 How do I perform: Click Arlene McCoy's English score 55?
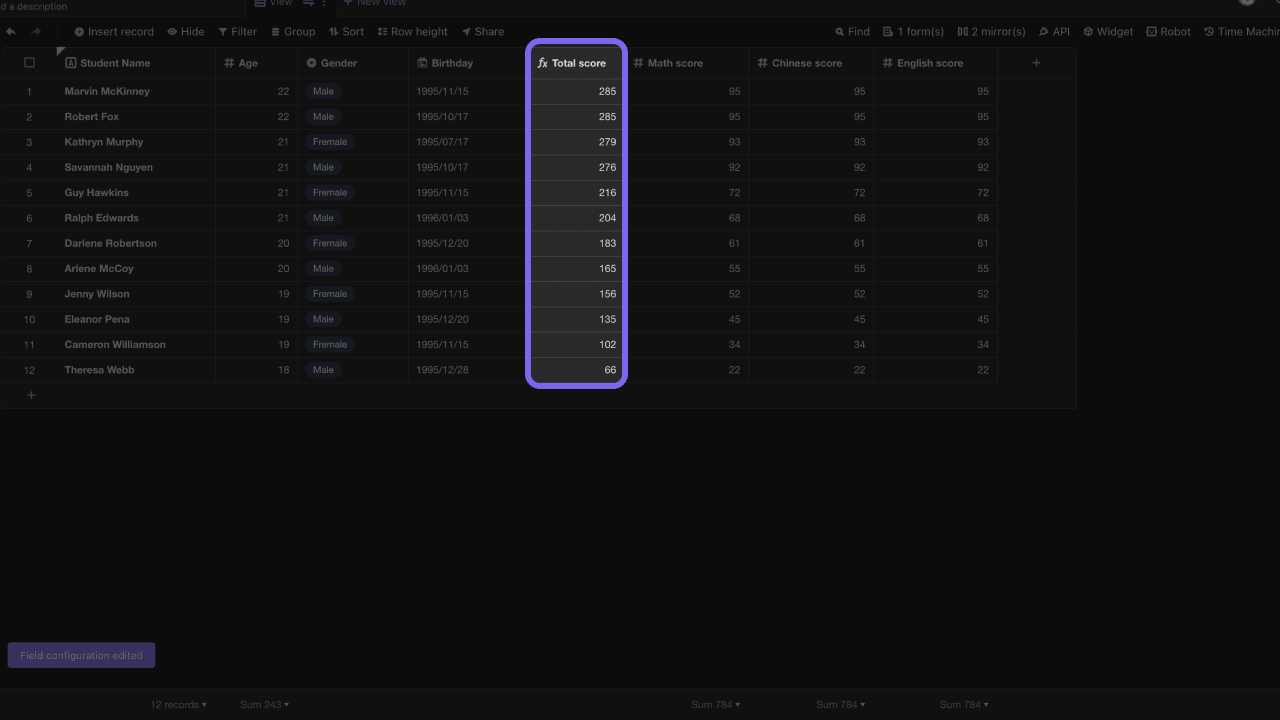click(x=935, y=269)
